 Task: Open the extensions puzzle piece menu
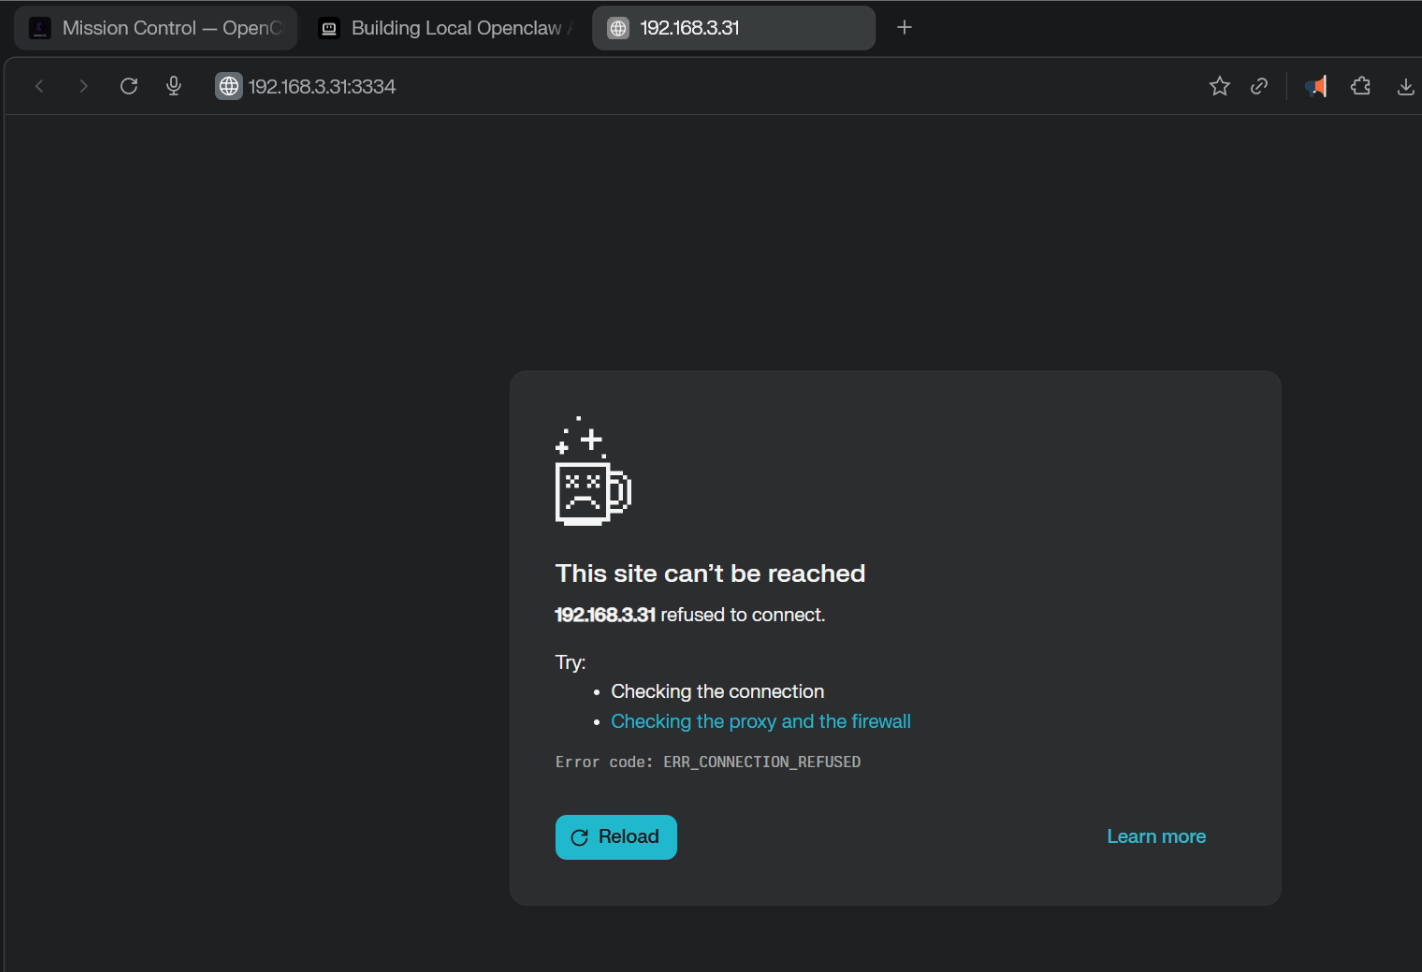coord(1360,86)
